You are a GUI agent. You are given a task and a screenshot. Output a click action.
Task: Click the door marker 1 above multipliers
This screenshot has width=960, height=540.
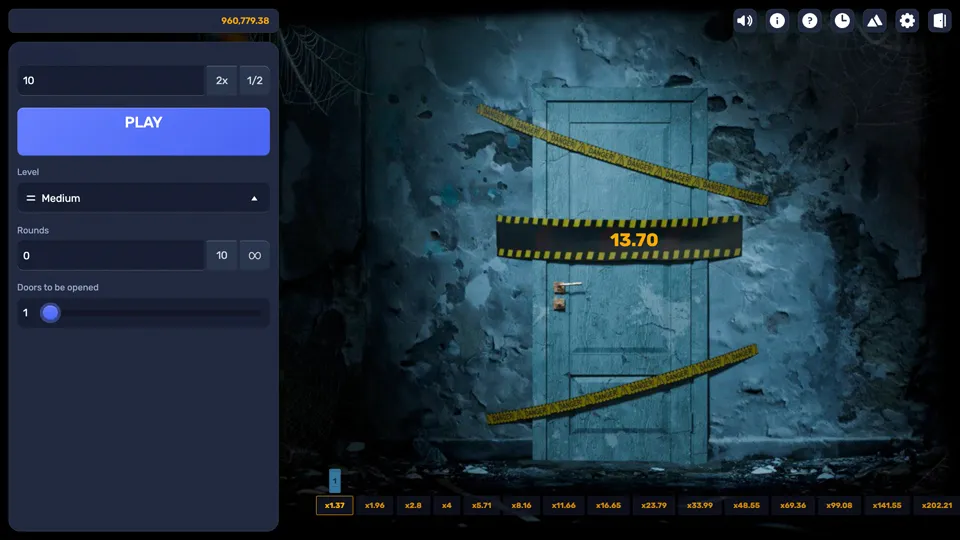click(334, 481)
